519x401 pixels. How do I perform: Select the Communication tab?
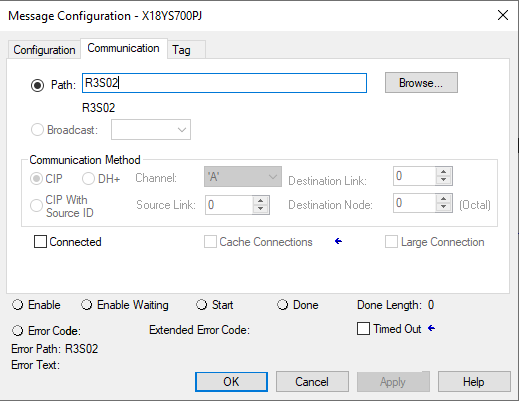point(123,49)
